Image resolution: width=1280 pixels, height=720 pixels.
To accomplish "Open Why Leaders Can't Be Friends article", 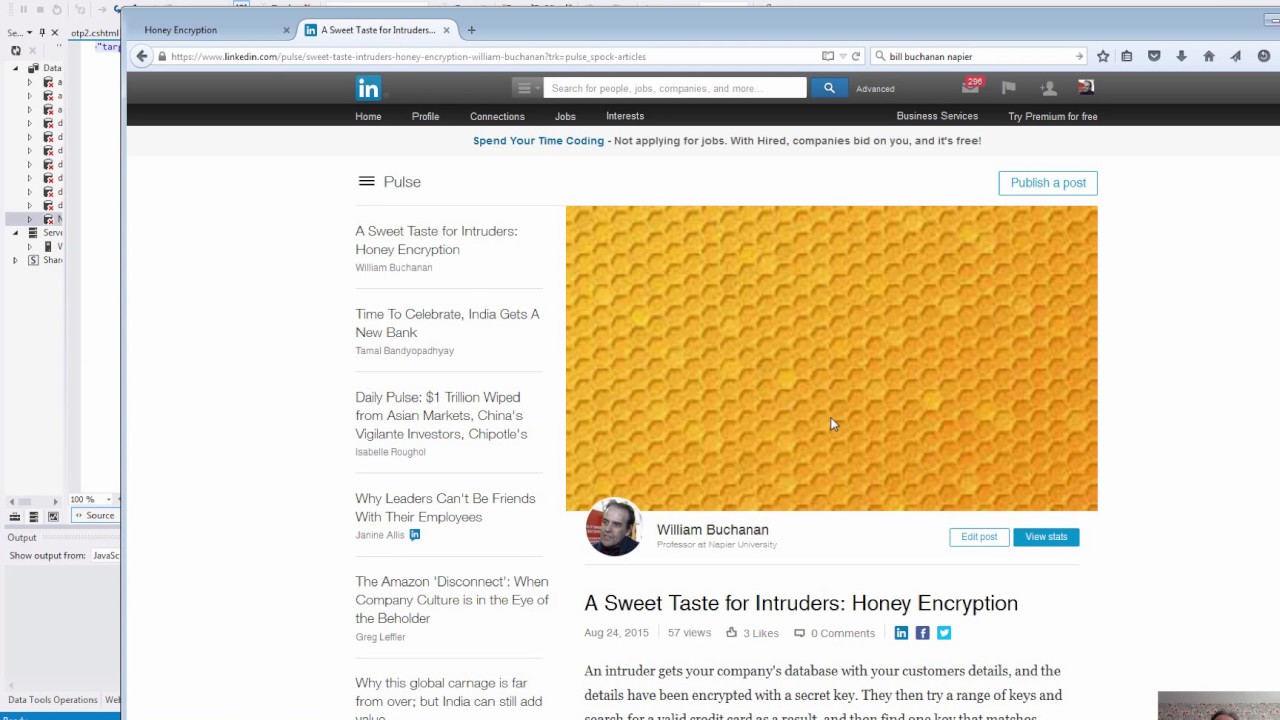I will click(445, 507).
